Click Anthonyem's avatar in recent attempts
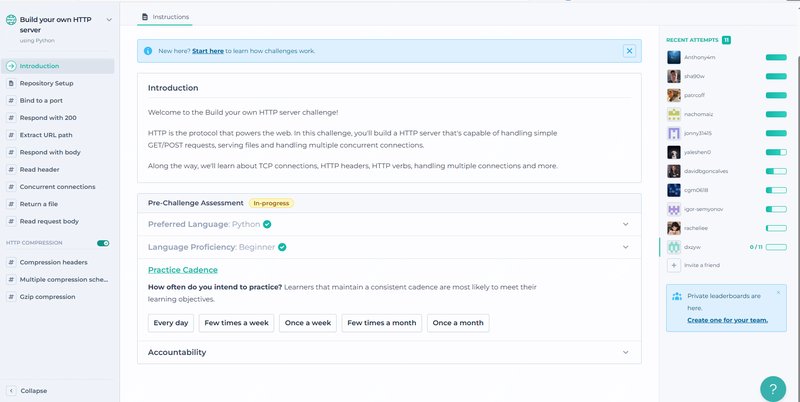This screenshot has width=800, height=402. pos(675,57)
